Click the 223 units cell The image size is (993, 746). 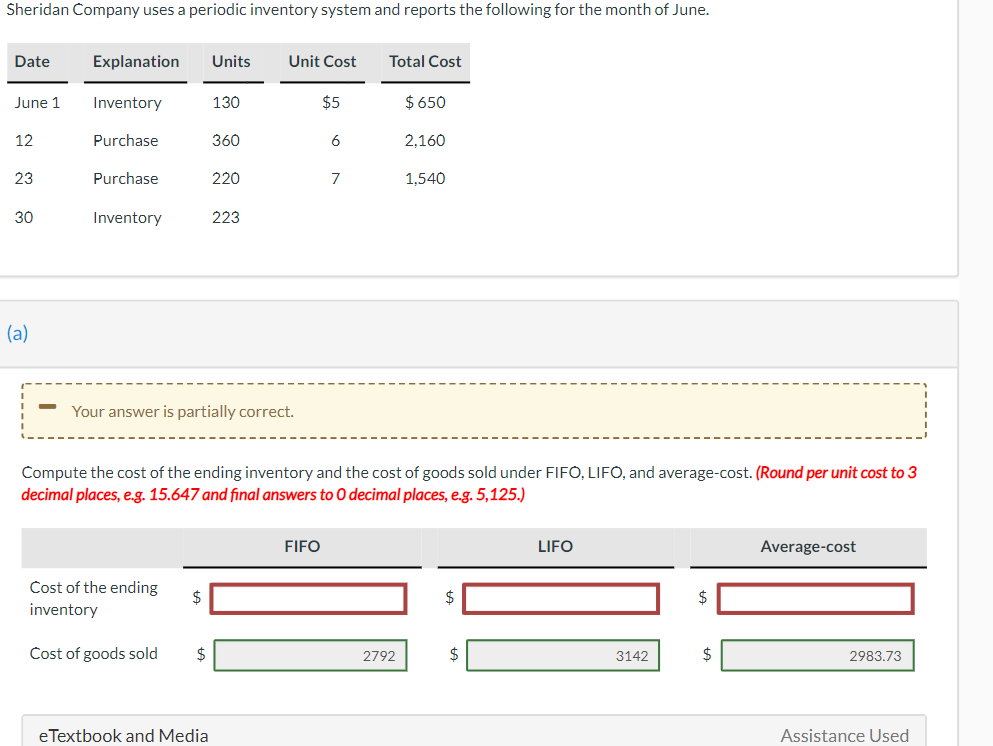click(x=226, y=218)
